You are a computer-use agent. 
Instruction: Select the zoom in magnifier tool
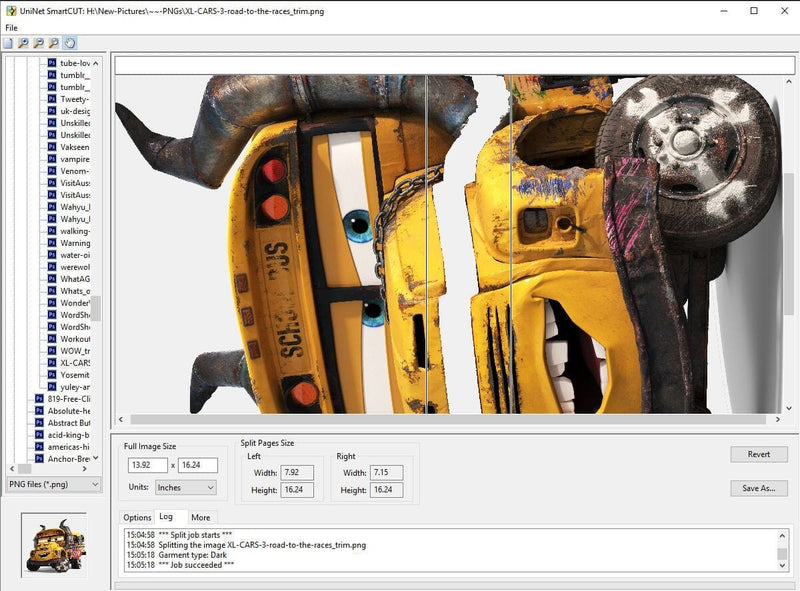click(x=25, y=43)
